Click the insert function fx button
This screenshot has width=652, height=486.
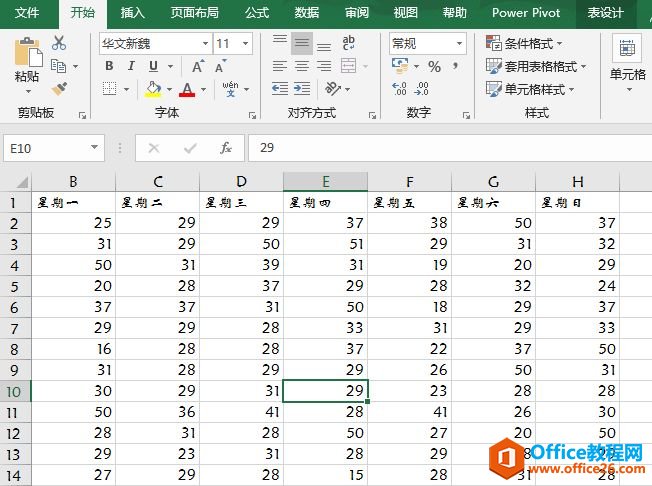coord(225,148)
